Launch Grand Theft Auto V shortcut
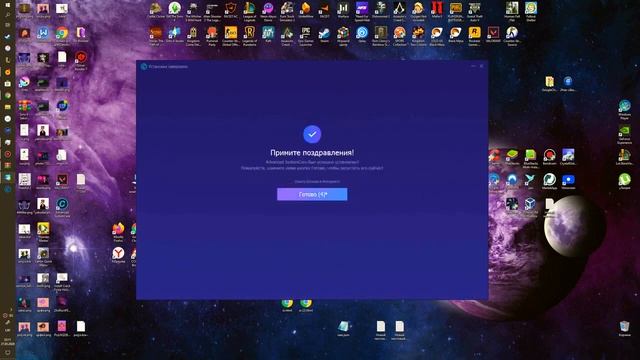This screenshot has height=360, width=640. click(475, 11)
